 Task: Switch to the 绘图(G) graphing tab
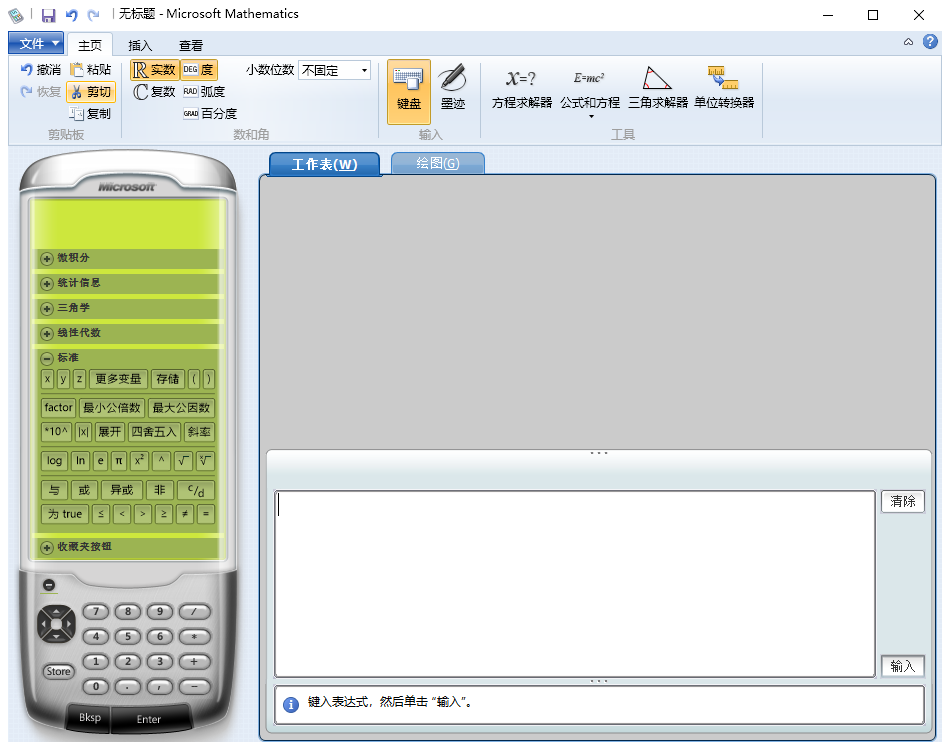437,164
